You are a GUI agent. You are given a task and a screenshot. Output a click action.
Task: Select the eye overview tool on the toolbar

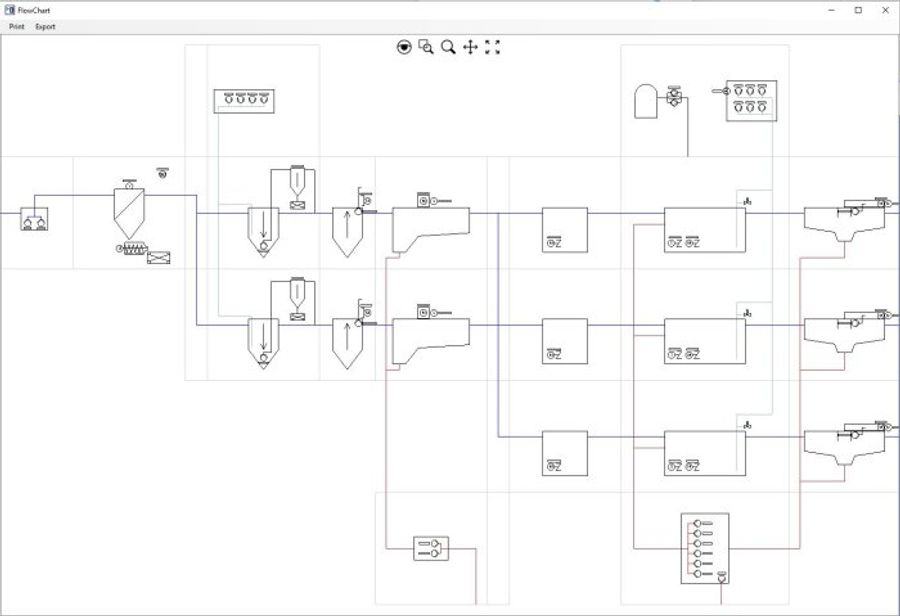coord(402,46)
